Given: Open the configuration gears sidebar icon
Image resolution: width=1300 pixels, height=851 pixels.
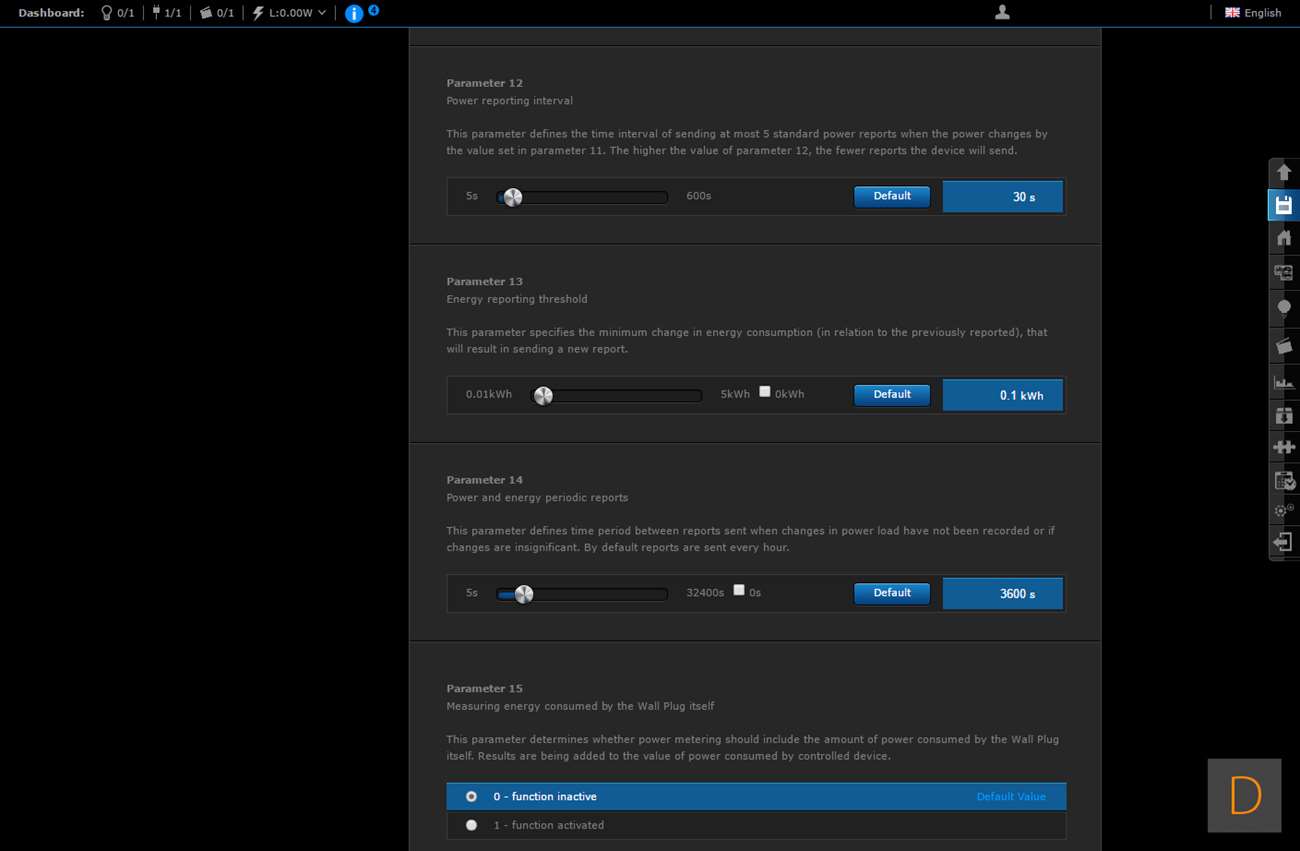Looking at the screenshot, I should (x=1284, y=510).
